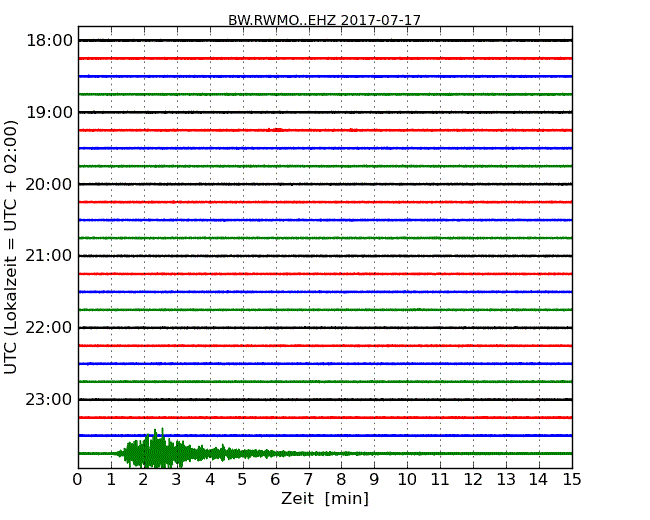
Task: Click the x-axis tick label 13
Action: point(506,479)
